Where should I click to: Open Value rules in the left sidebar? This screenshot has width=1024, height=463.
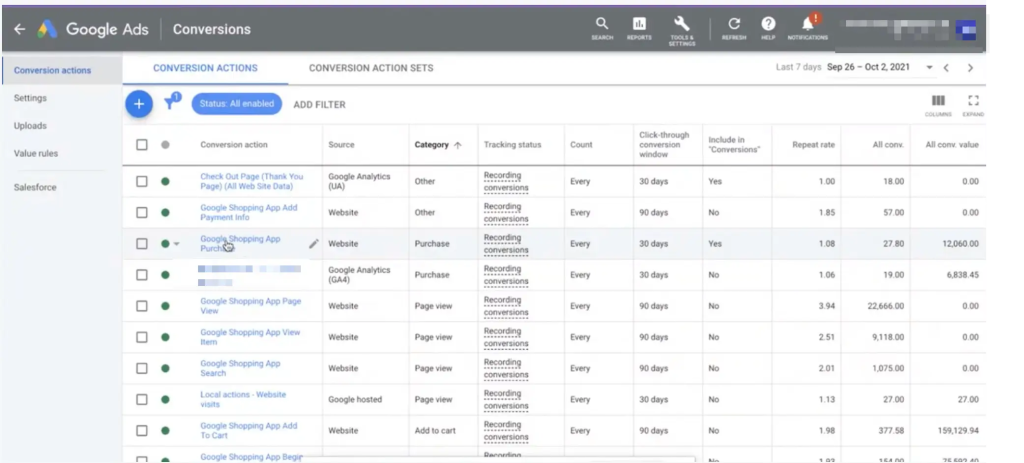[x=36, y=153]
